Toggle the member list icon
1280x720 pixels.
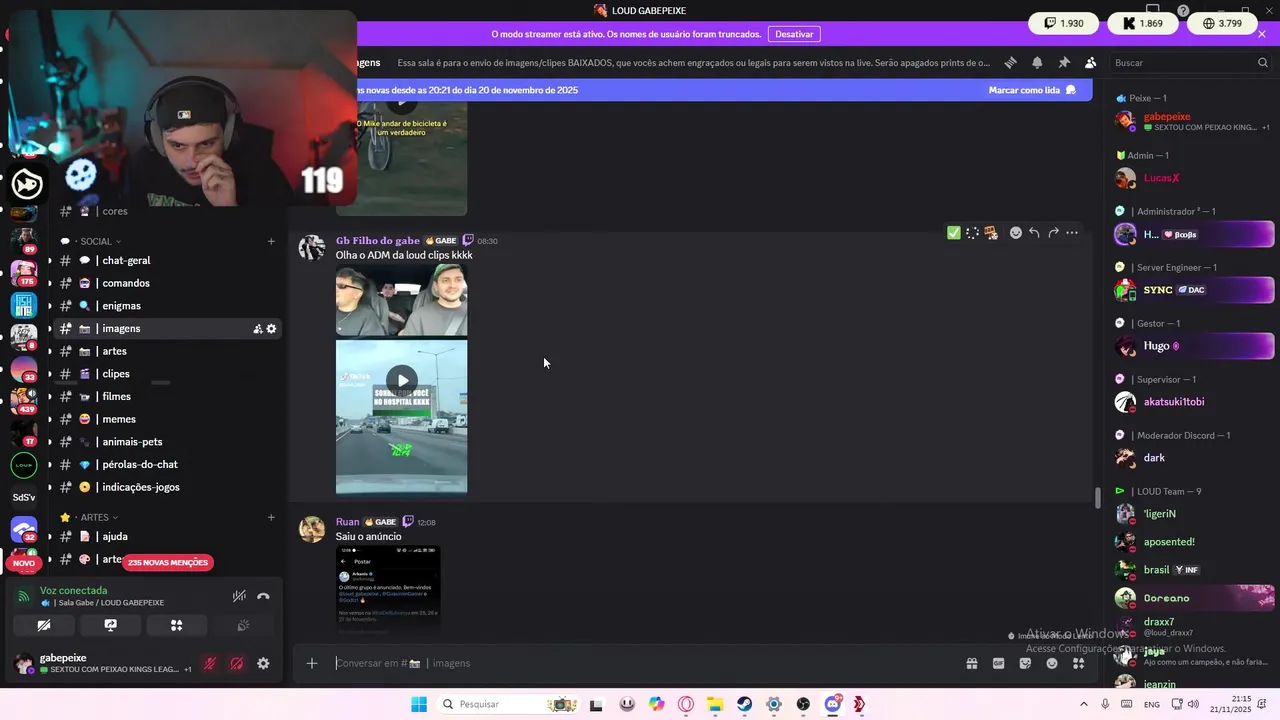[x=1090, y=62]
